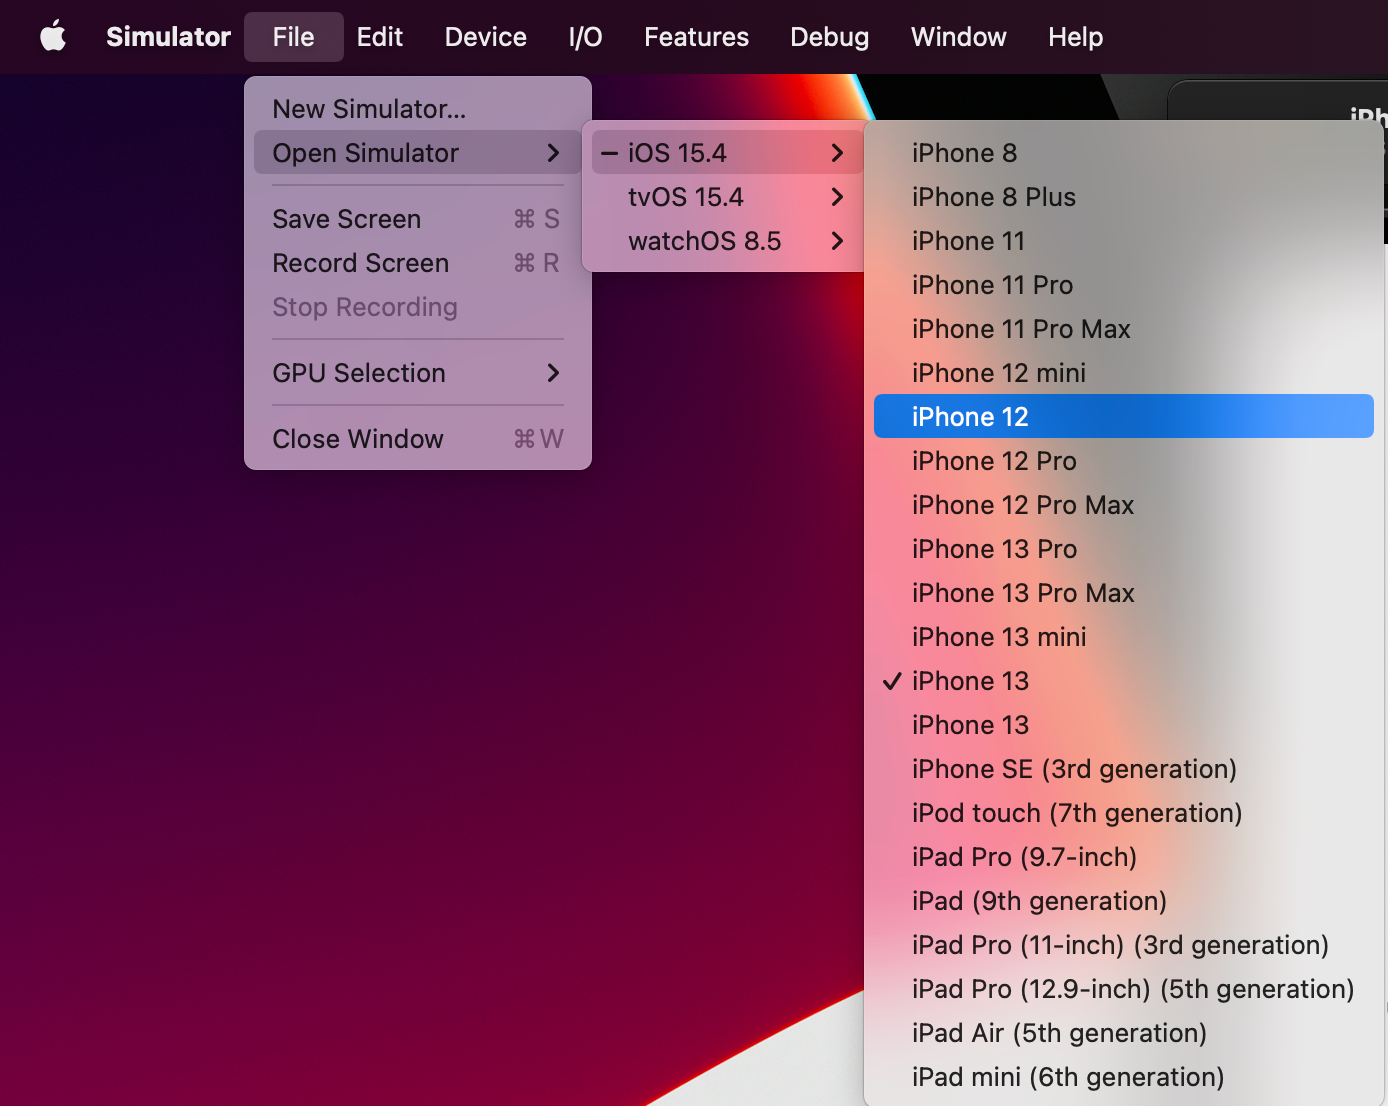Open the Apple menu
Viewport: 1388px width, 1106px height.
click(x=53, y=37)
